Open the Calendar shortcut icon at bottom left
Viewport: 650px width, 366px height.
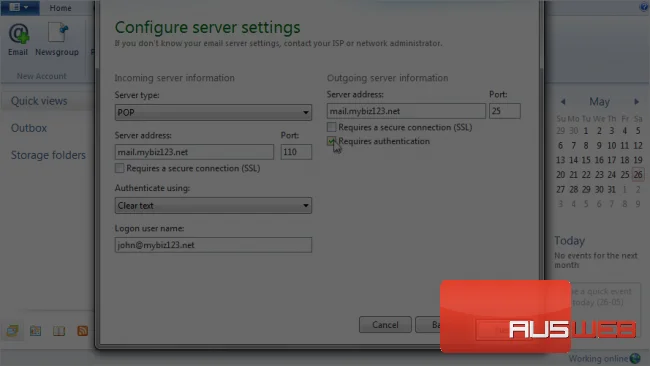point(36,331)
